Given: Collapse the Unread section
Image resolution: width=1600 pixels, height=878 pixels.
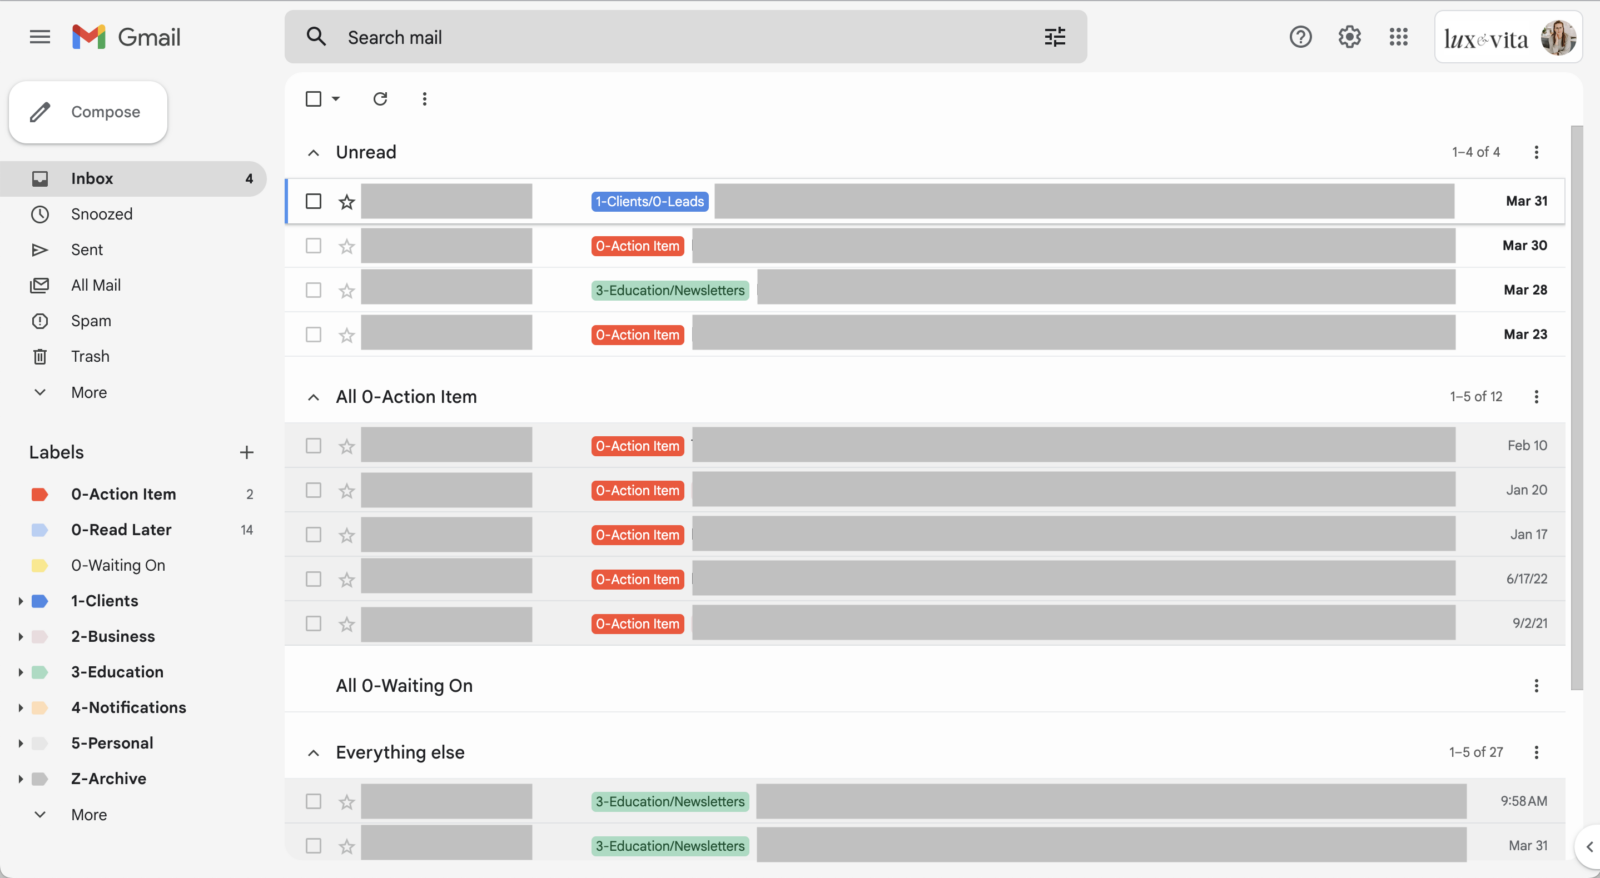Looking at the screenshot, I should coord(314,153).
